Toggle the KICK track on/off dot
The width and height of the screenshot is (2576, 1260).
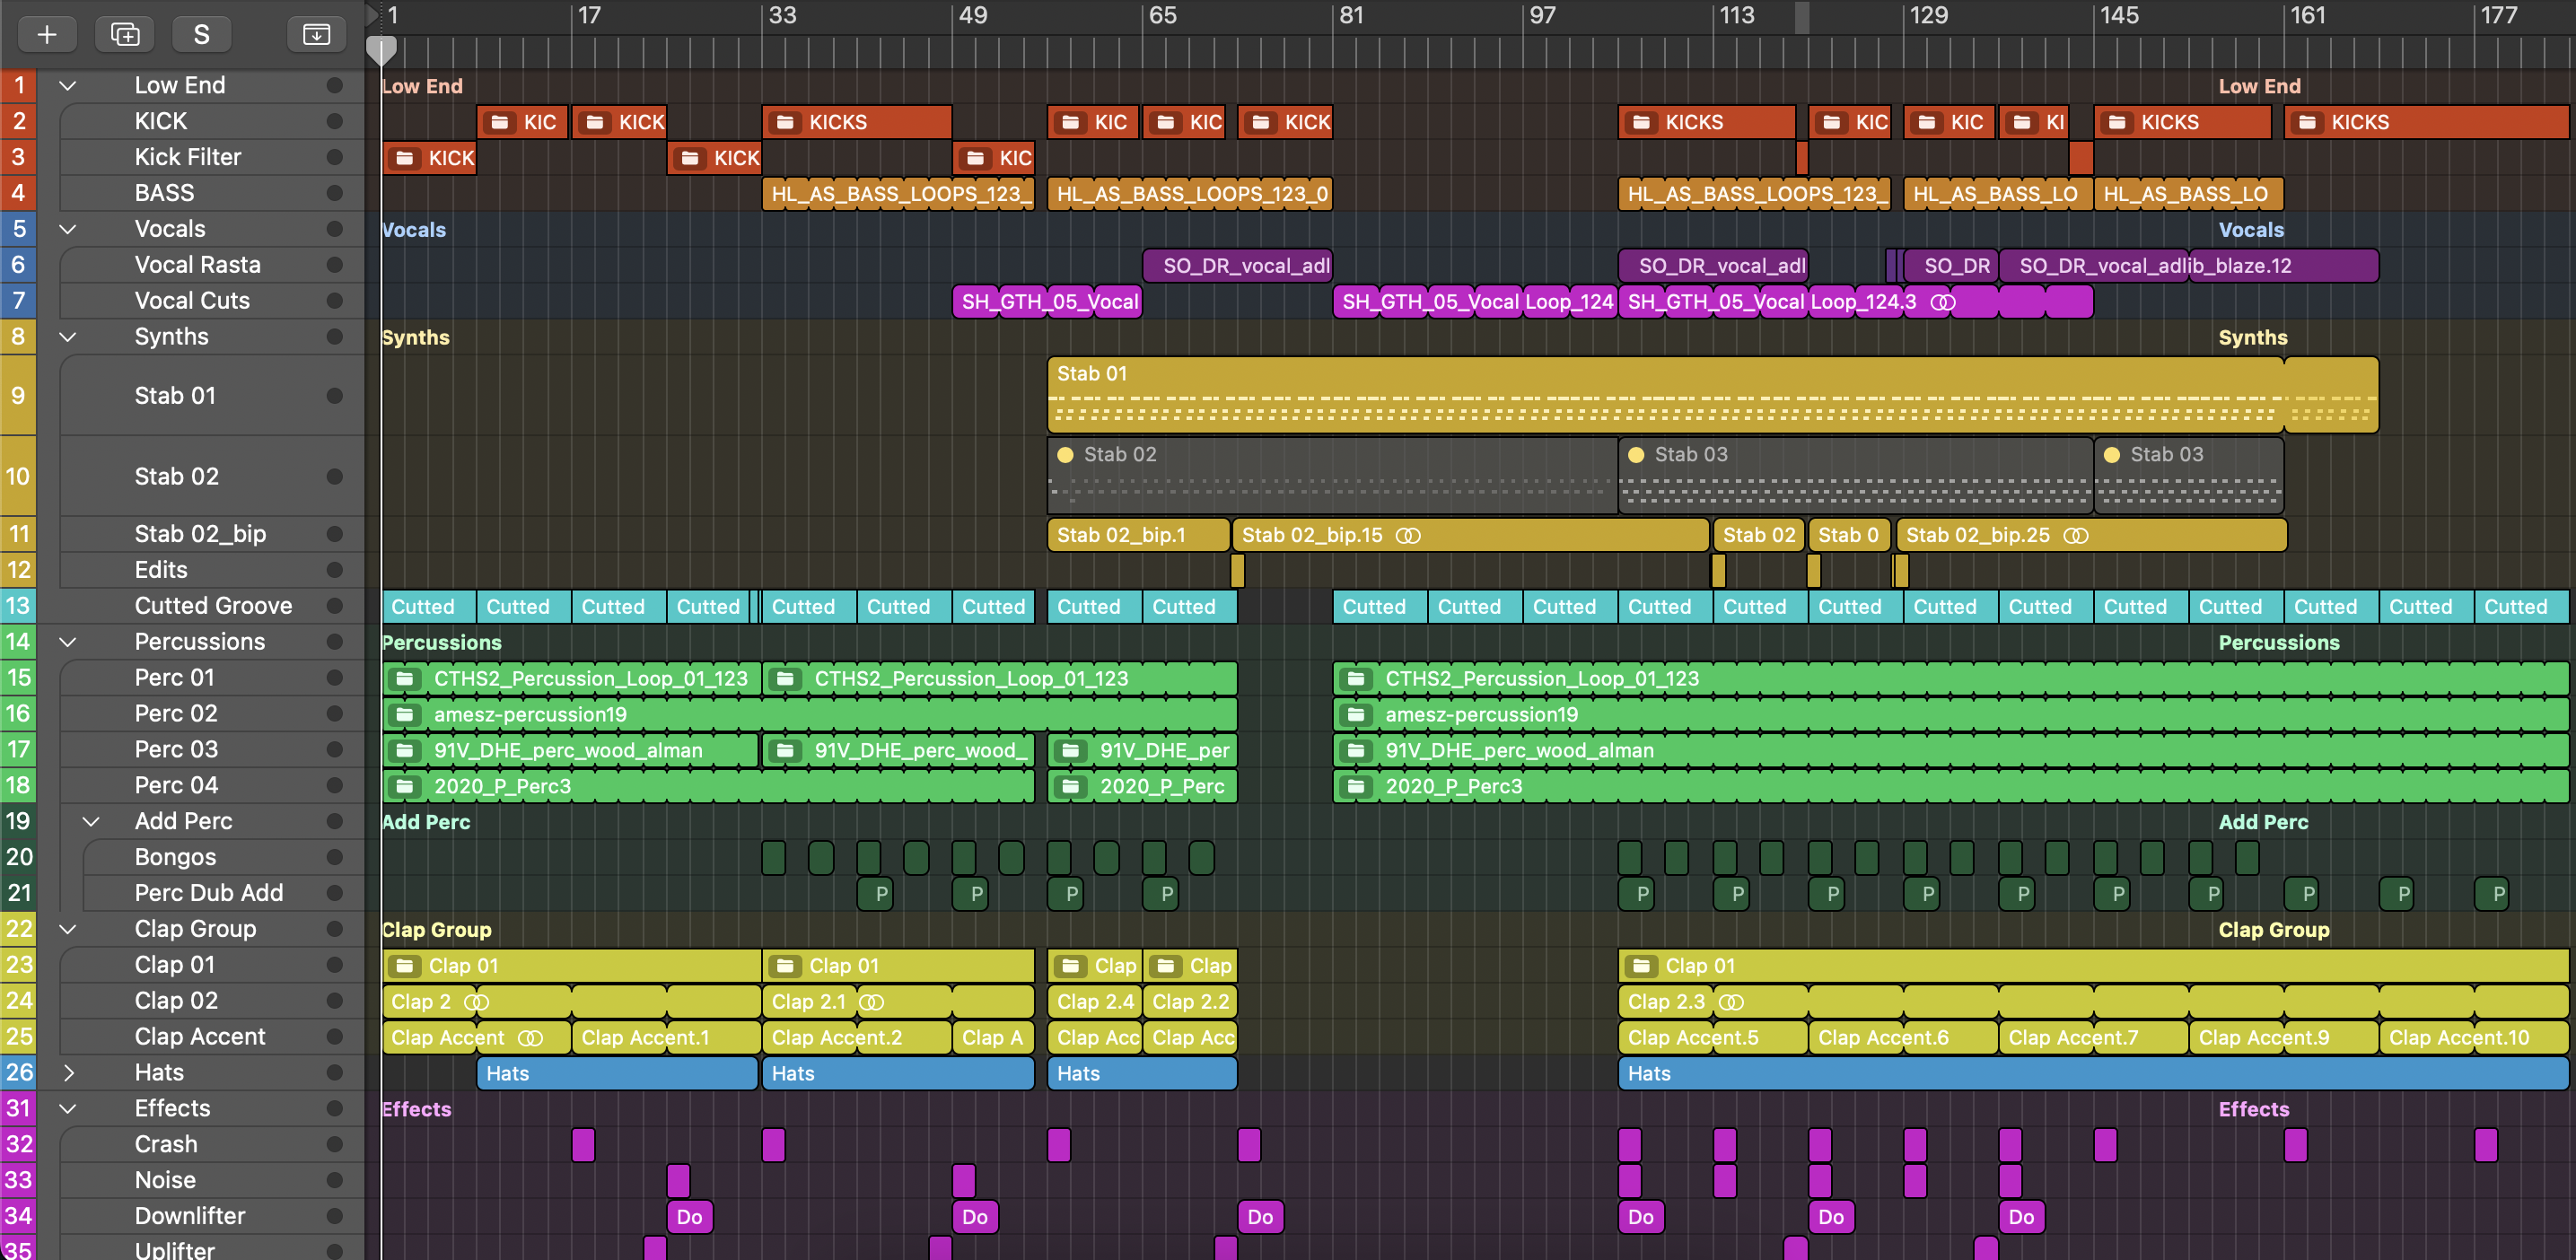click(x=334, y=121)
